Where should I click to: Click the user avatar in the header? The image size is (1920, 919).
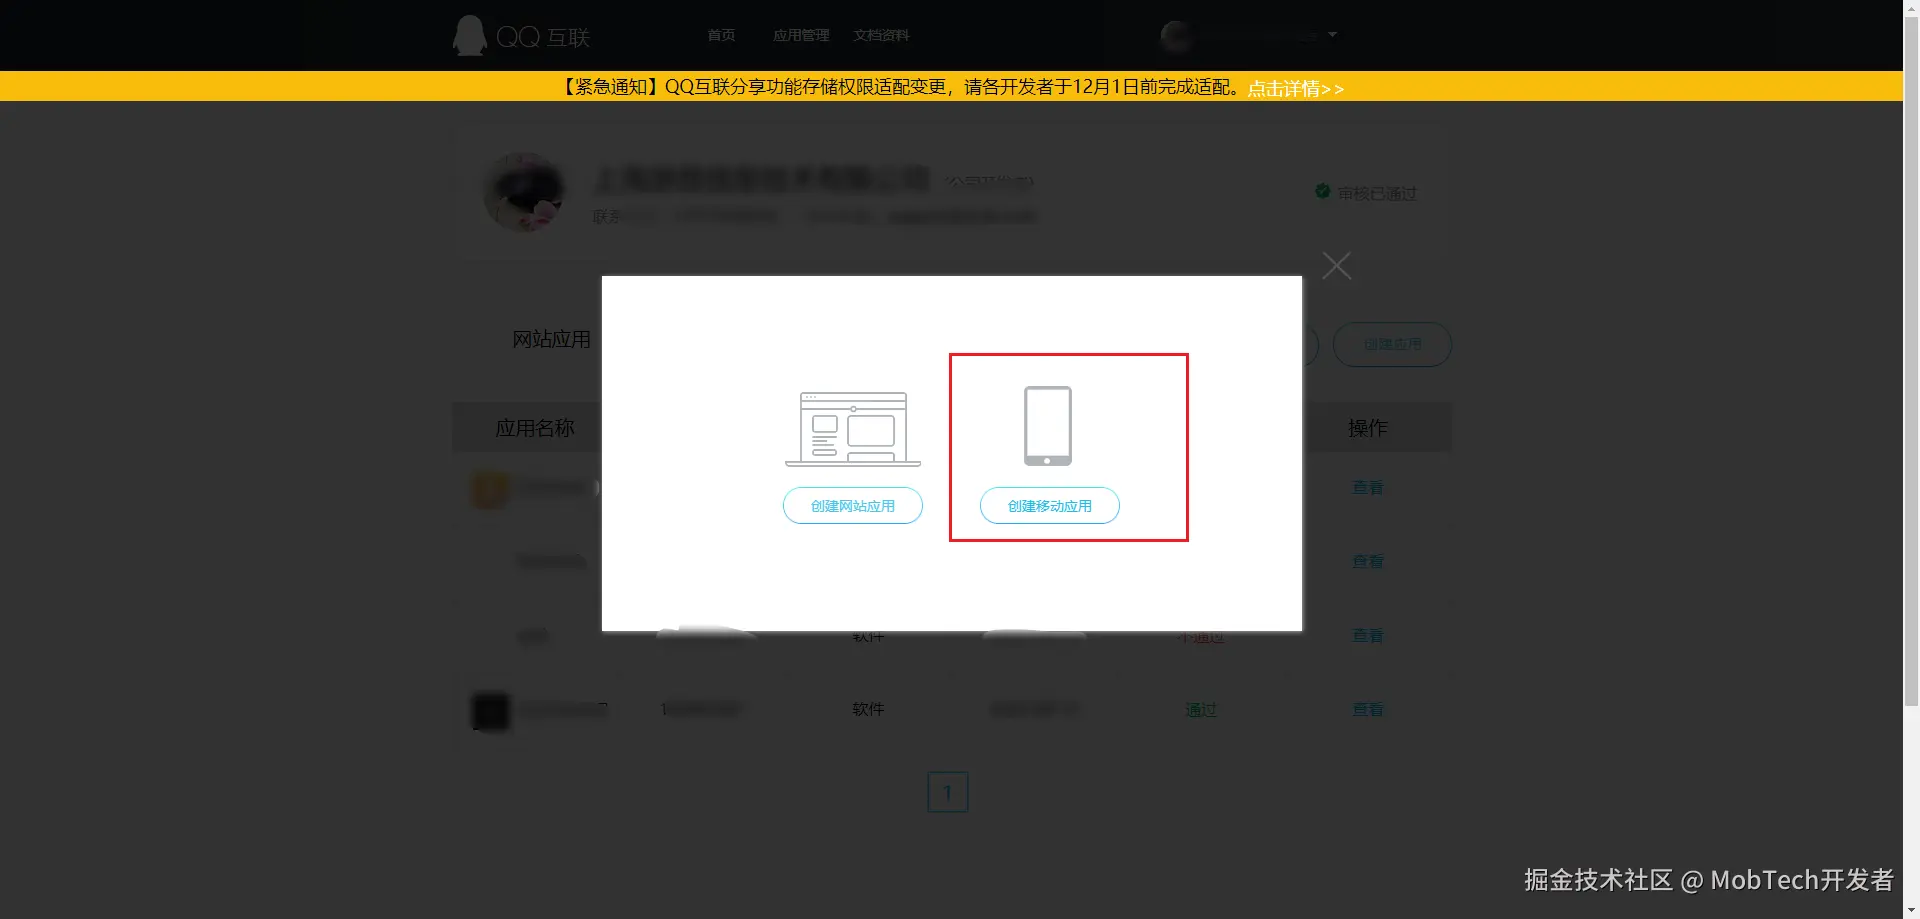1176,35
